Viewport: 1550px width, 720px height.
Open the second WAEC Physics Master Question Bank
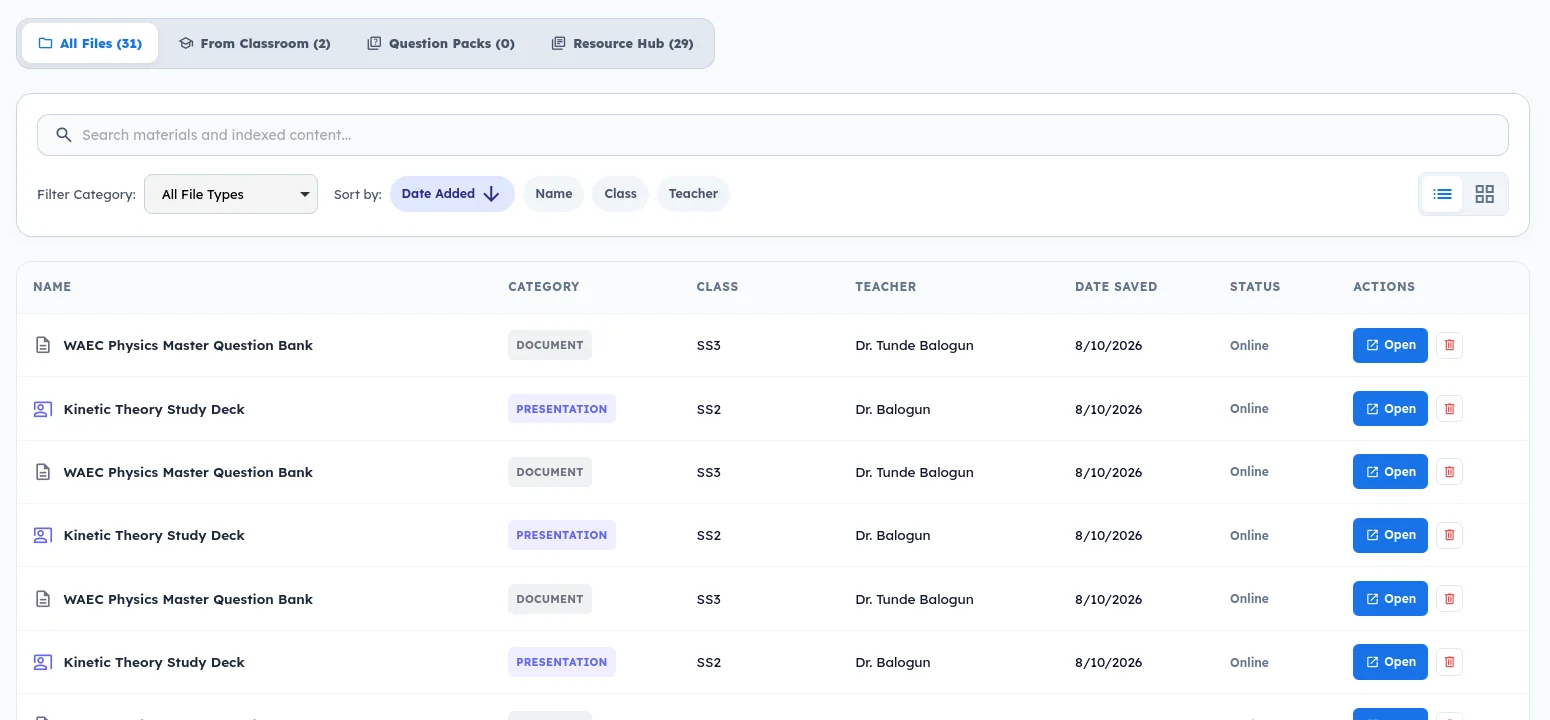pyautogui.click(x=1390, y=472)
